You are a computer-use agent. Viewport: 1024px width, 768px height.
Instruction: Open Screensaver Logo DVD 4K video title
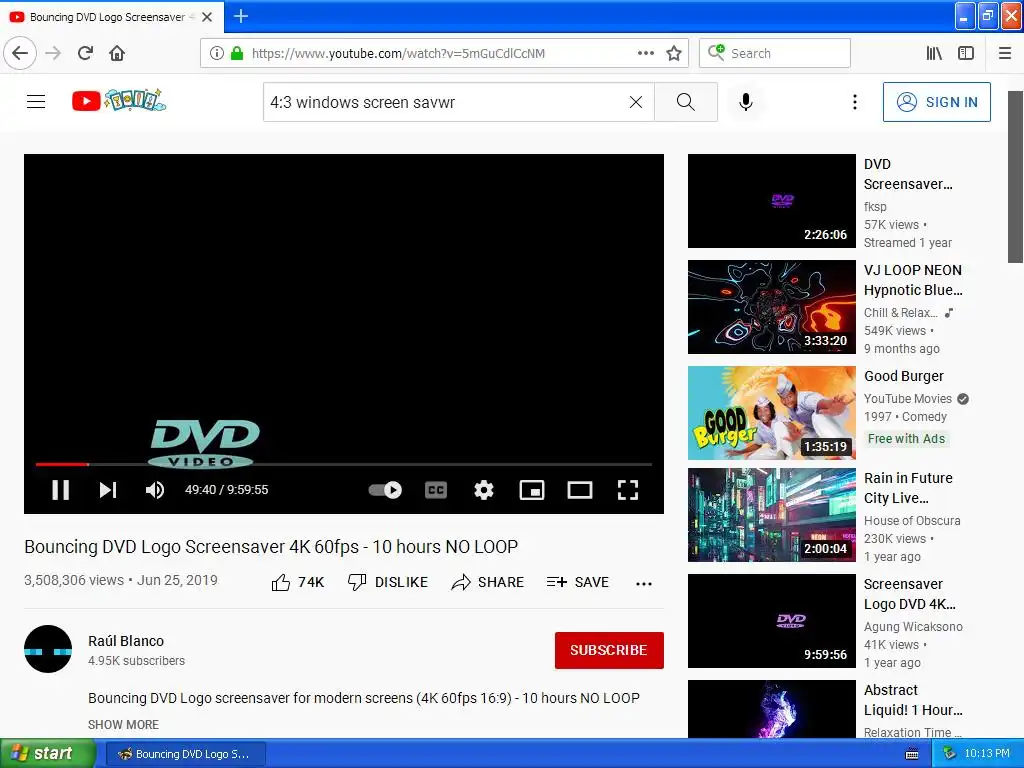(910, 594)
